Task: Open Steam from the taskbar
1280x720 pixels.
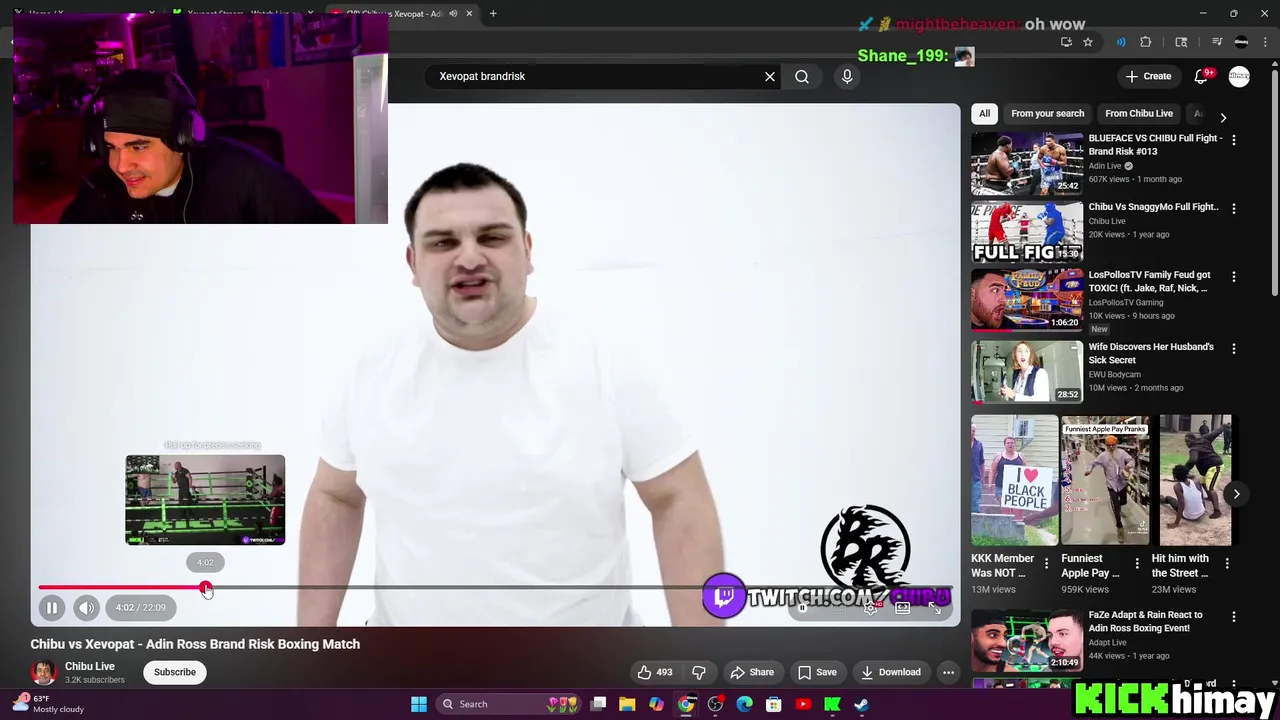Action: [861, 704]
